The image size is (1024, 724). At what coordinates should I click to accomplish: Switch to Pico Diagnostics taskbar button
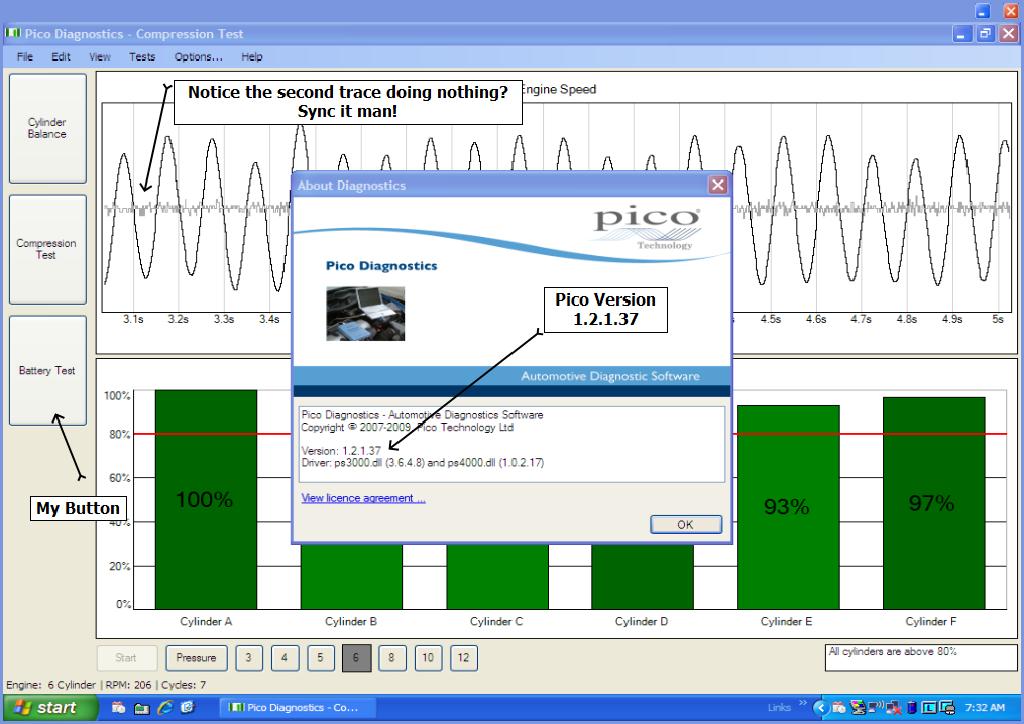pyautogui.click(x=297, y=708)
